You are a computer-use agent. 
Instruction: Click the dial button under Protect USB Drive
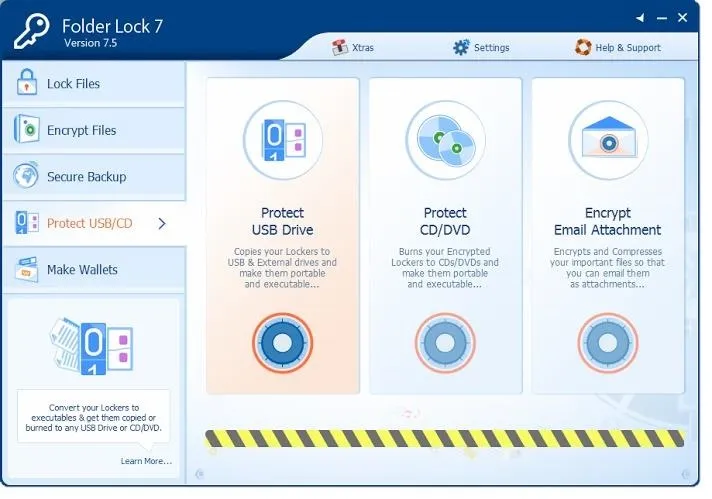(x=283, y=343)
